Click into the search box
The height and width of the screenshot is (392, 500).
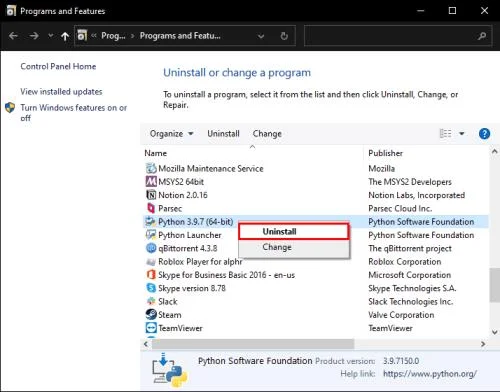tap(398, 36)
